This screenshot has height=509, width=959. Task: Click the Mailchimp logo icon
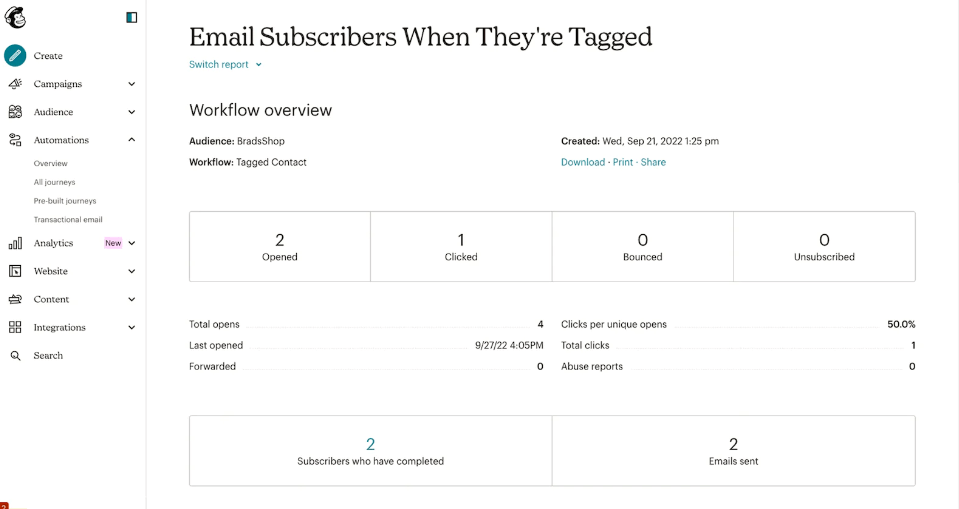click(x=16, y=17)
